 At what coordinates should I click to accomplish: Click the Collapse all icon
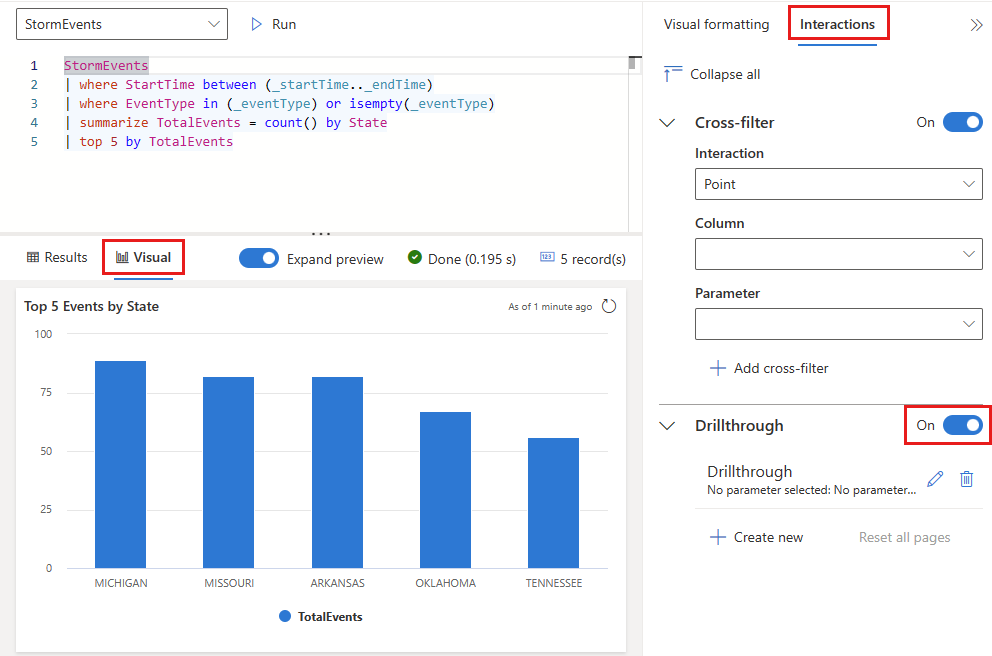673,74
